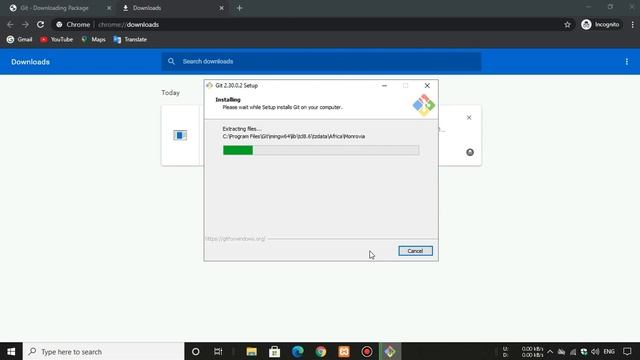Open Cortana from the taskbar
Image resolution: width=640 pixels, height=360 pixels.
point(196,351)
